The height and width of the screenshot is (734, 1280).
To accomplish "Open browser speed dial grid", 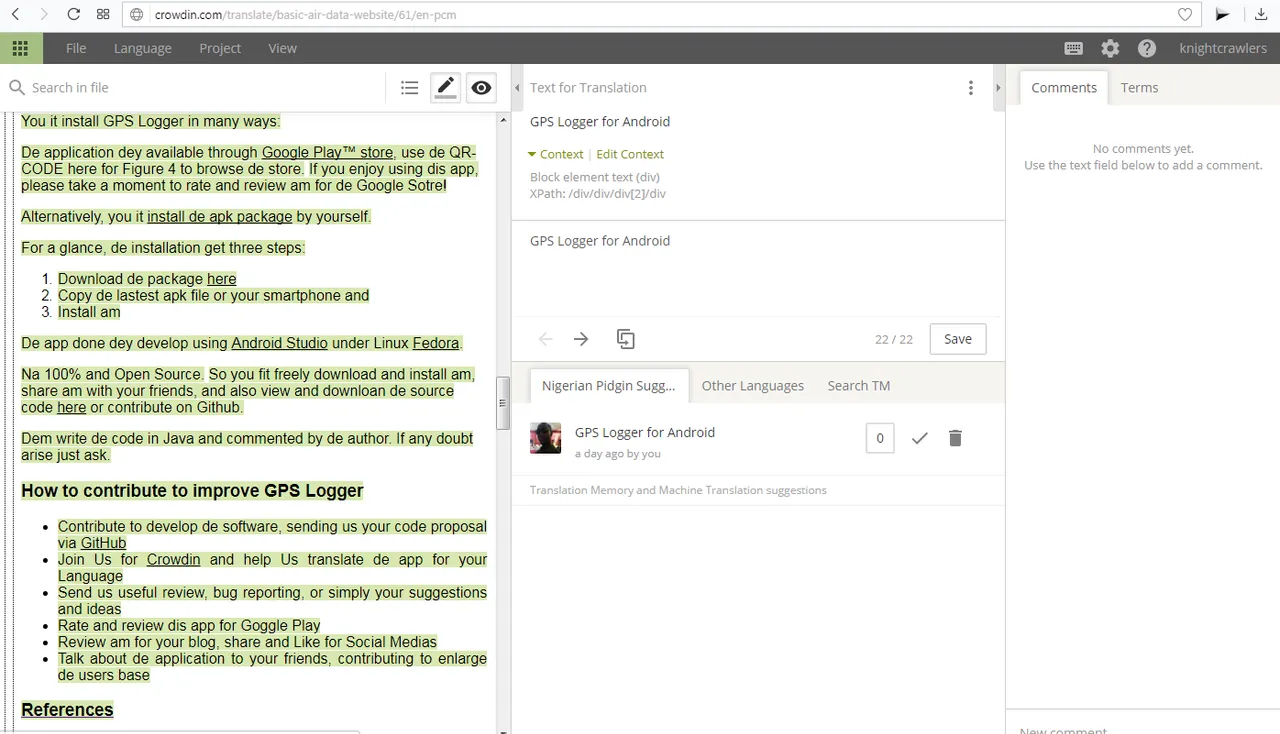I will [103, 14].
